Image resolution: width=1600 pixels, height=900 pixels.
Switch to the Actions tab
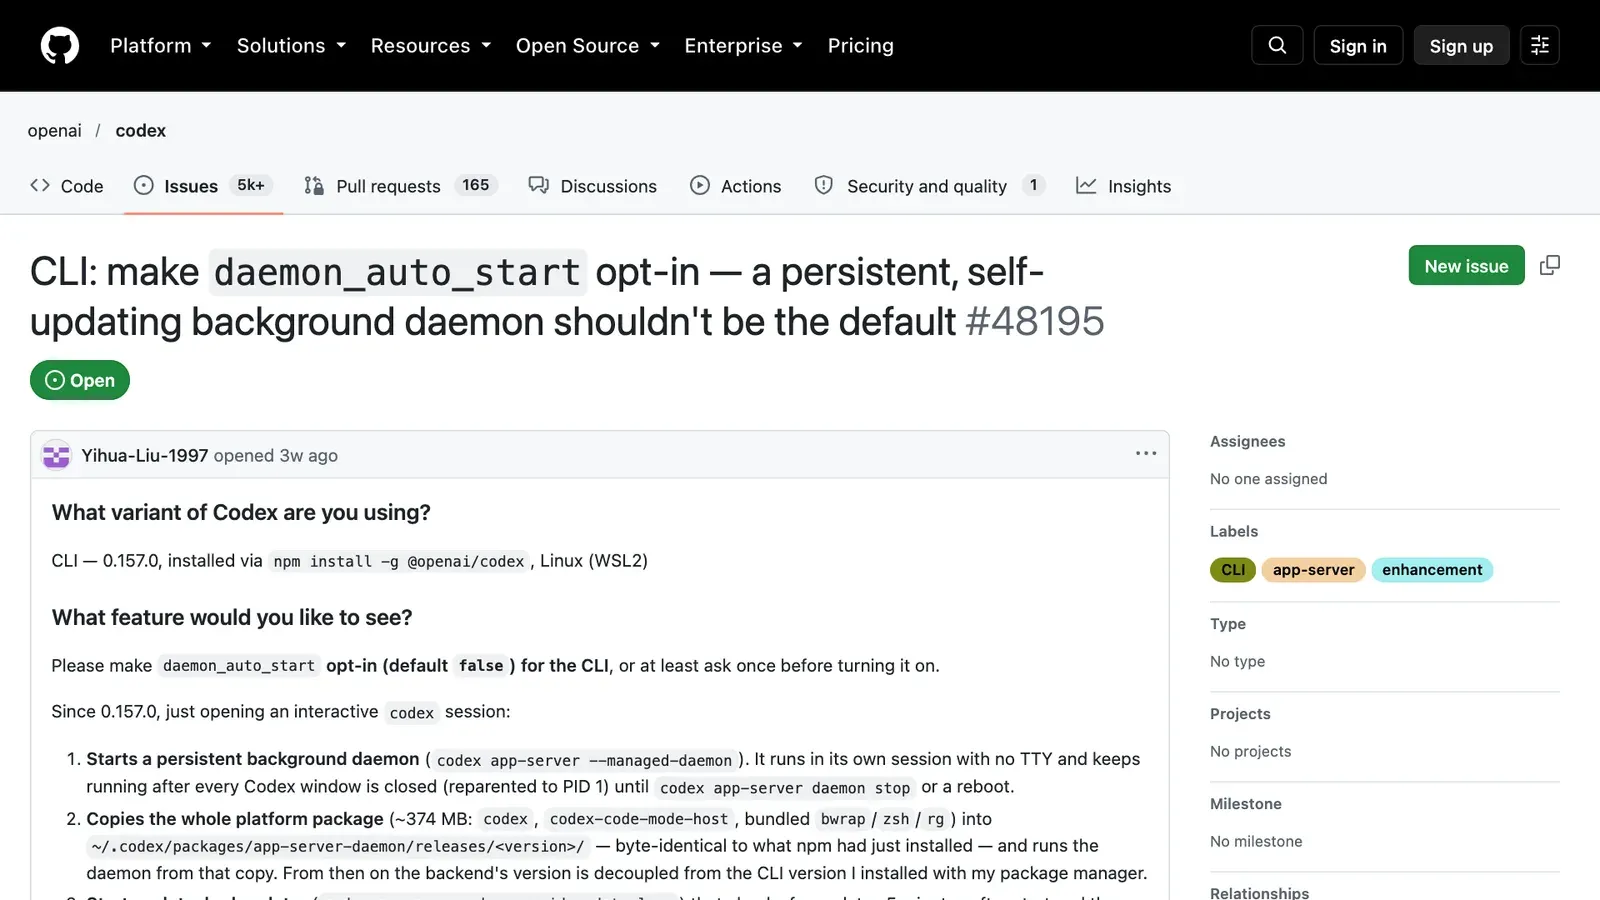736,186
